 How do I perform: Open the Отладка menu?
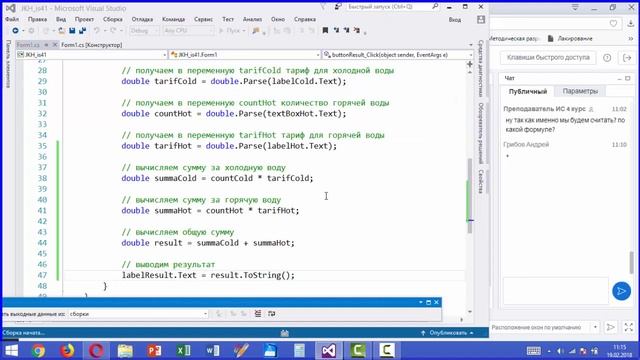pyautogui.click(x=142, y=19)
